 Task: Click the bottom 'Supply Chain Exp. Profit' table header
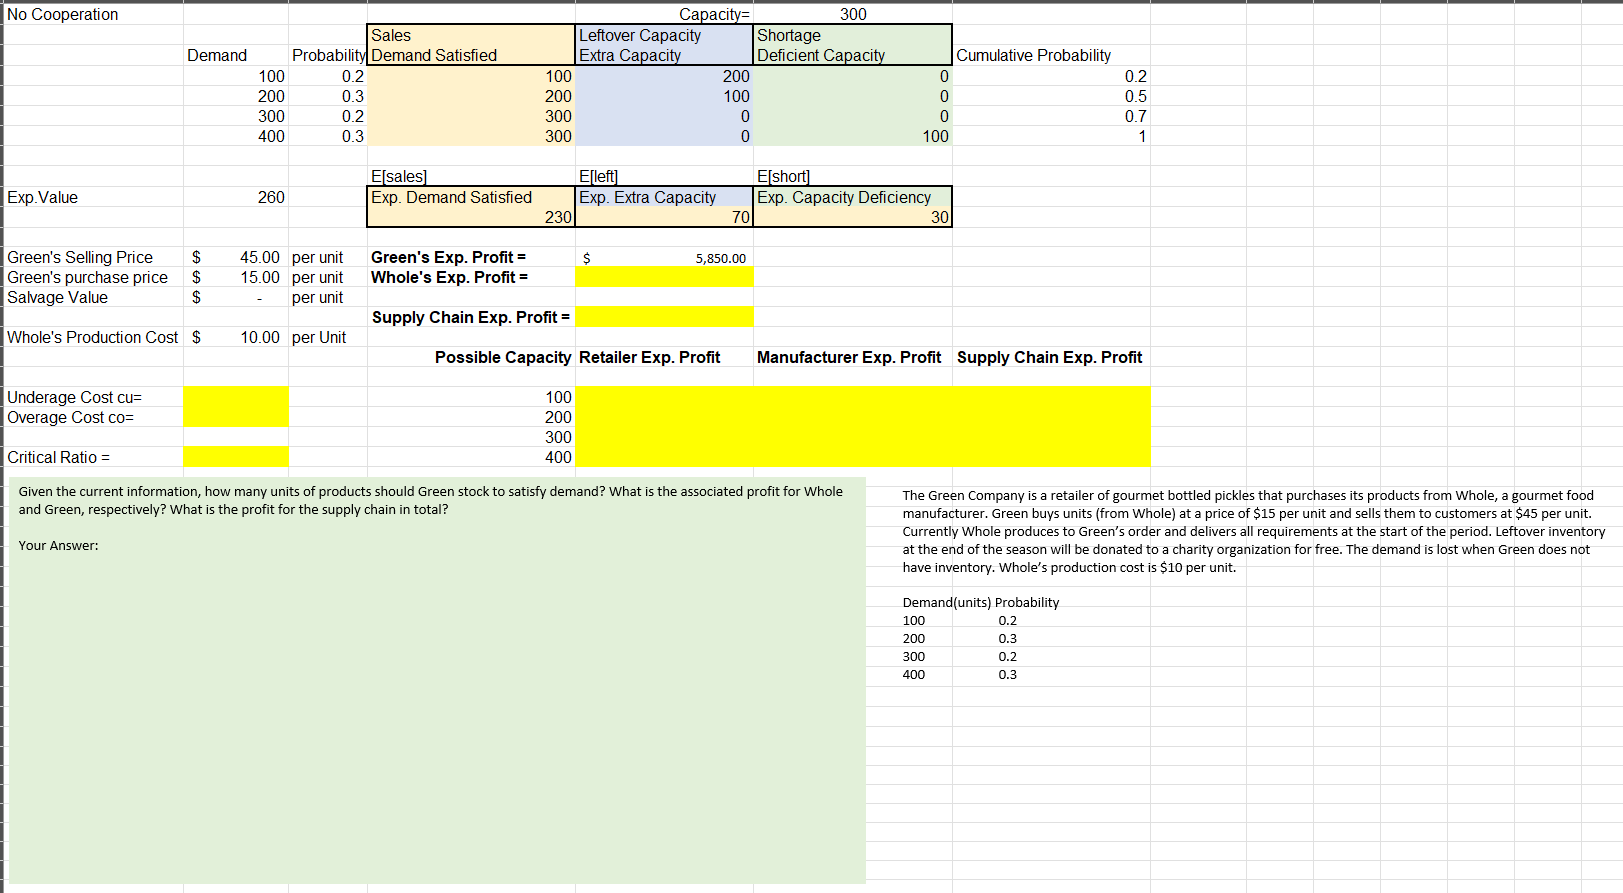(1049, 357)
